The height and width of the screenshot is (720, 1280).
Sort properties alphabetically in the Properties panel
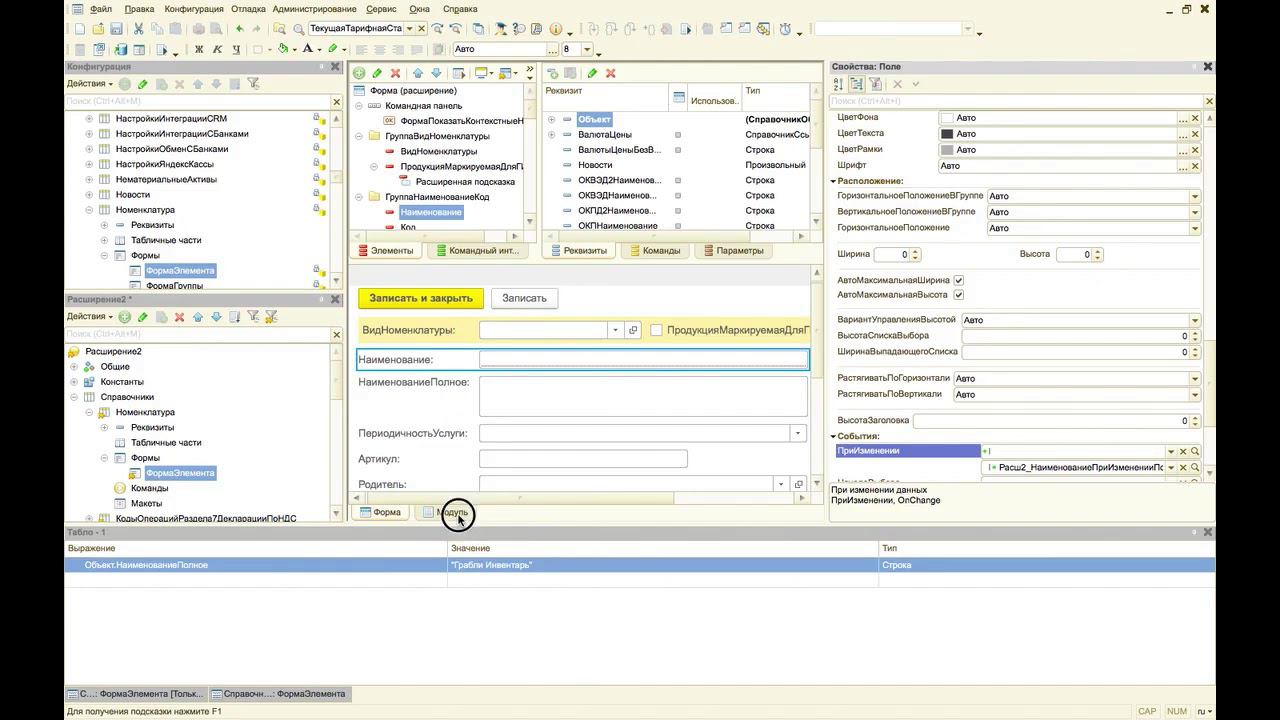pos(838,85)
